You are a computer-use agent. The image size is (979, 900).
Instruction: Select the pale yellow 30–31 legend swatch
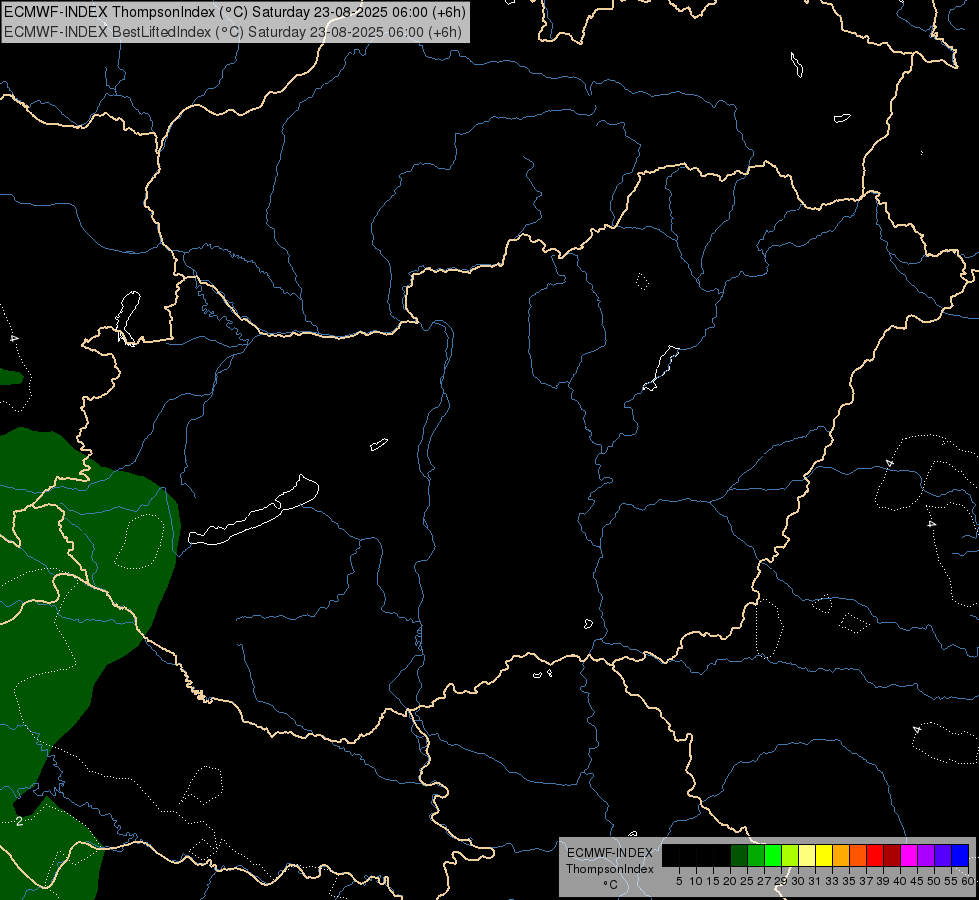(807, 855)
